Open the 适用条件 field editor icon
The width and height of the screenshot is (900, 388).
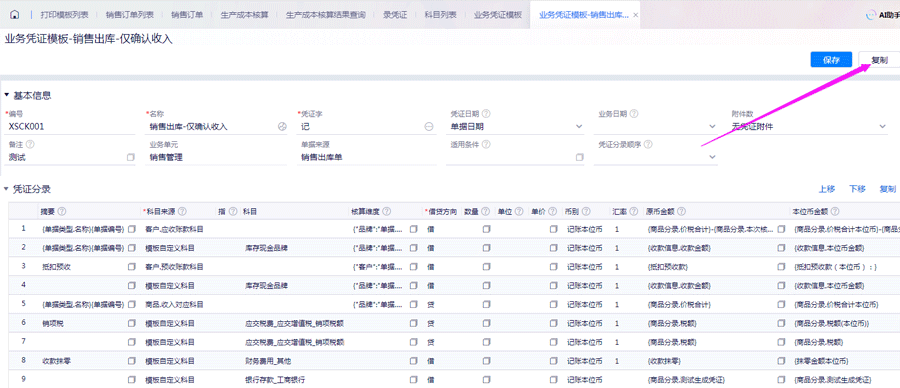pyautogui.click(x=580, y=157)
